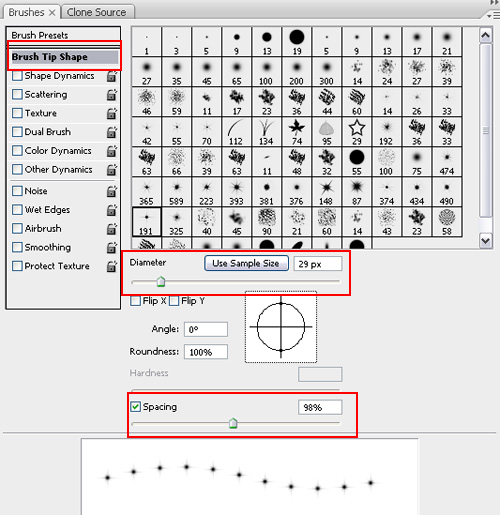Enable the Shape Dynamics checkbox
The image size is (500, 515).
point(17,76)
